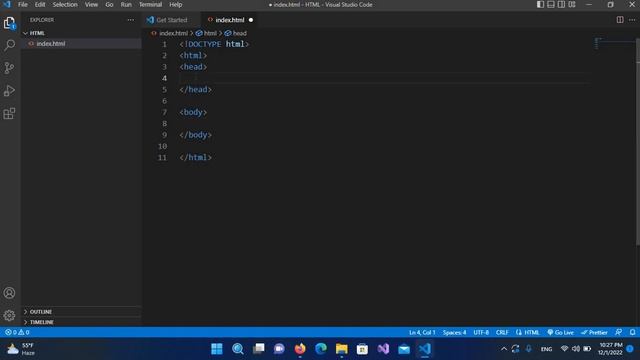This screenshot has height=360, width=640.
Task: Open the Manage gear icon
Action: tap(9, 315)
